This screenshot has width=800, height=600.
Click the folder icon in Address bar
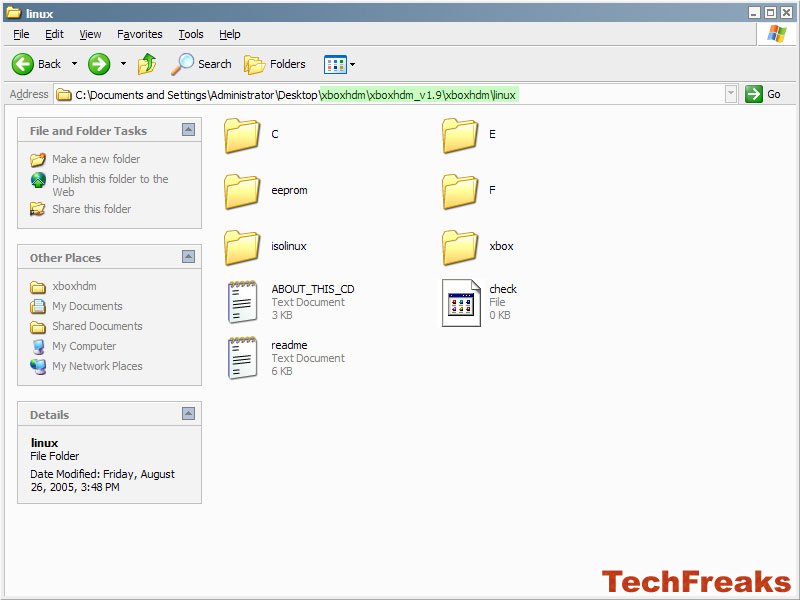pyautogui.click(x=64, y=95)
